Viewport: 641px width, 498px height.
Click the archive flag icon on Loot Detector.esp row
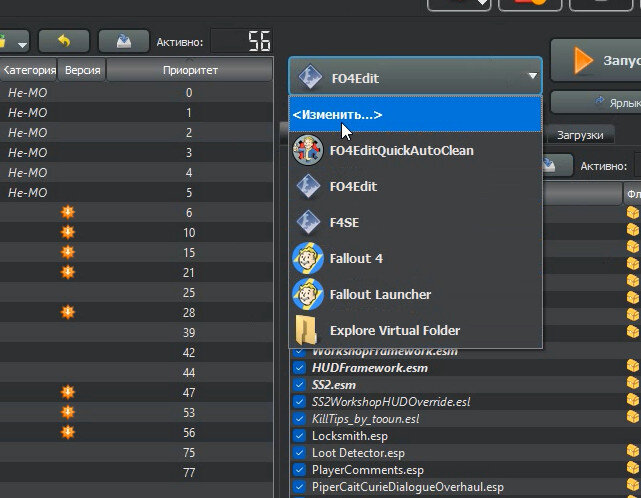(633, 450)
